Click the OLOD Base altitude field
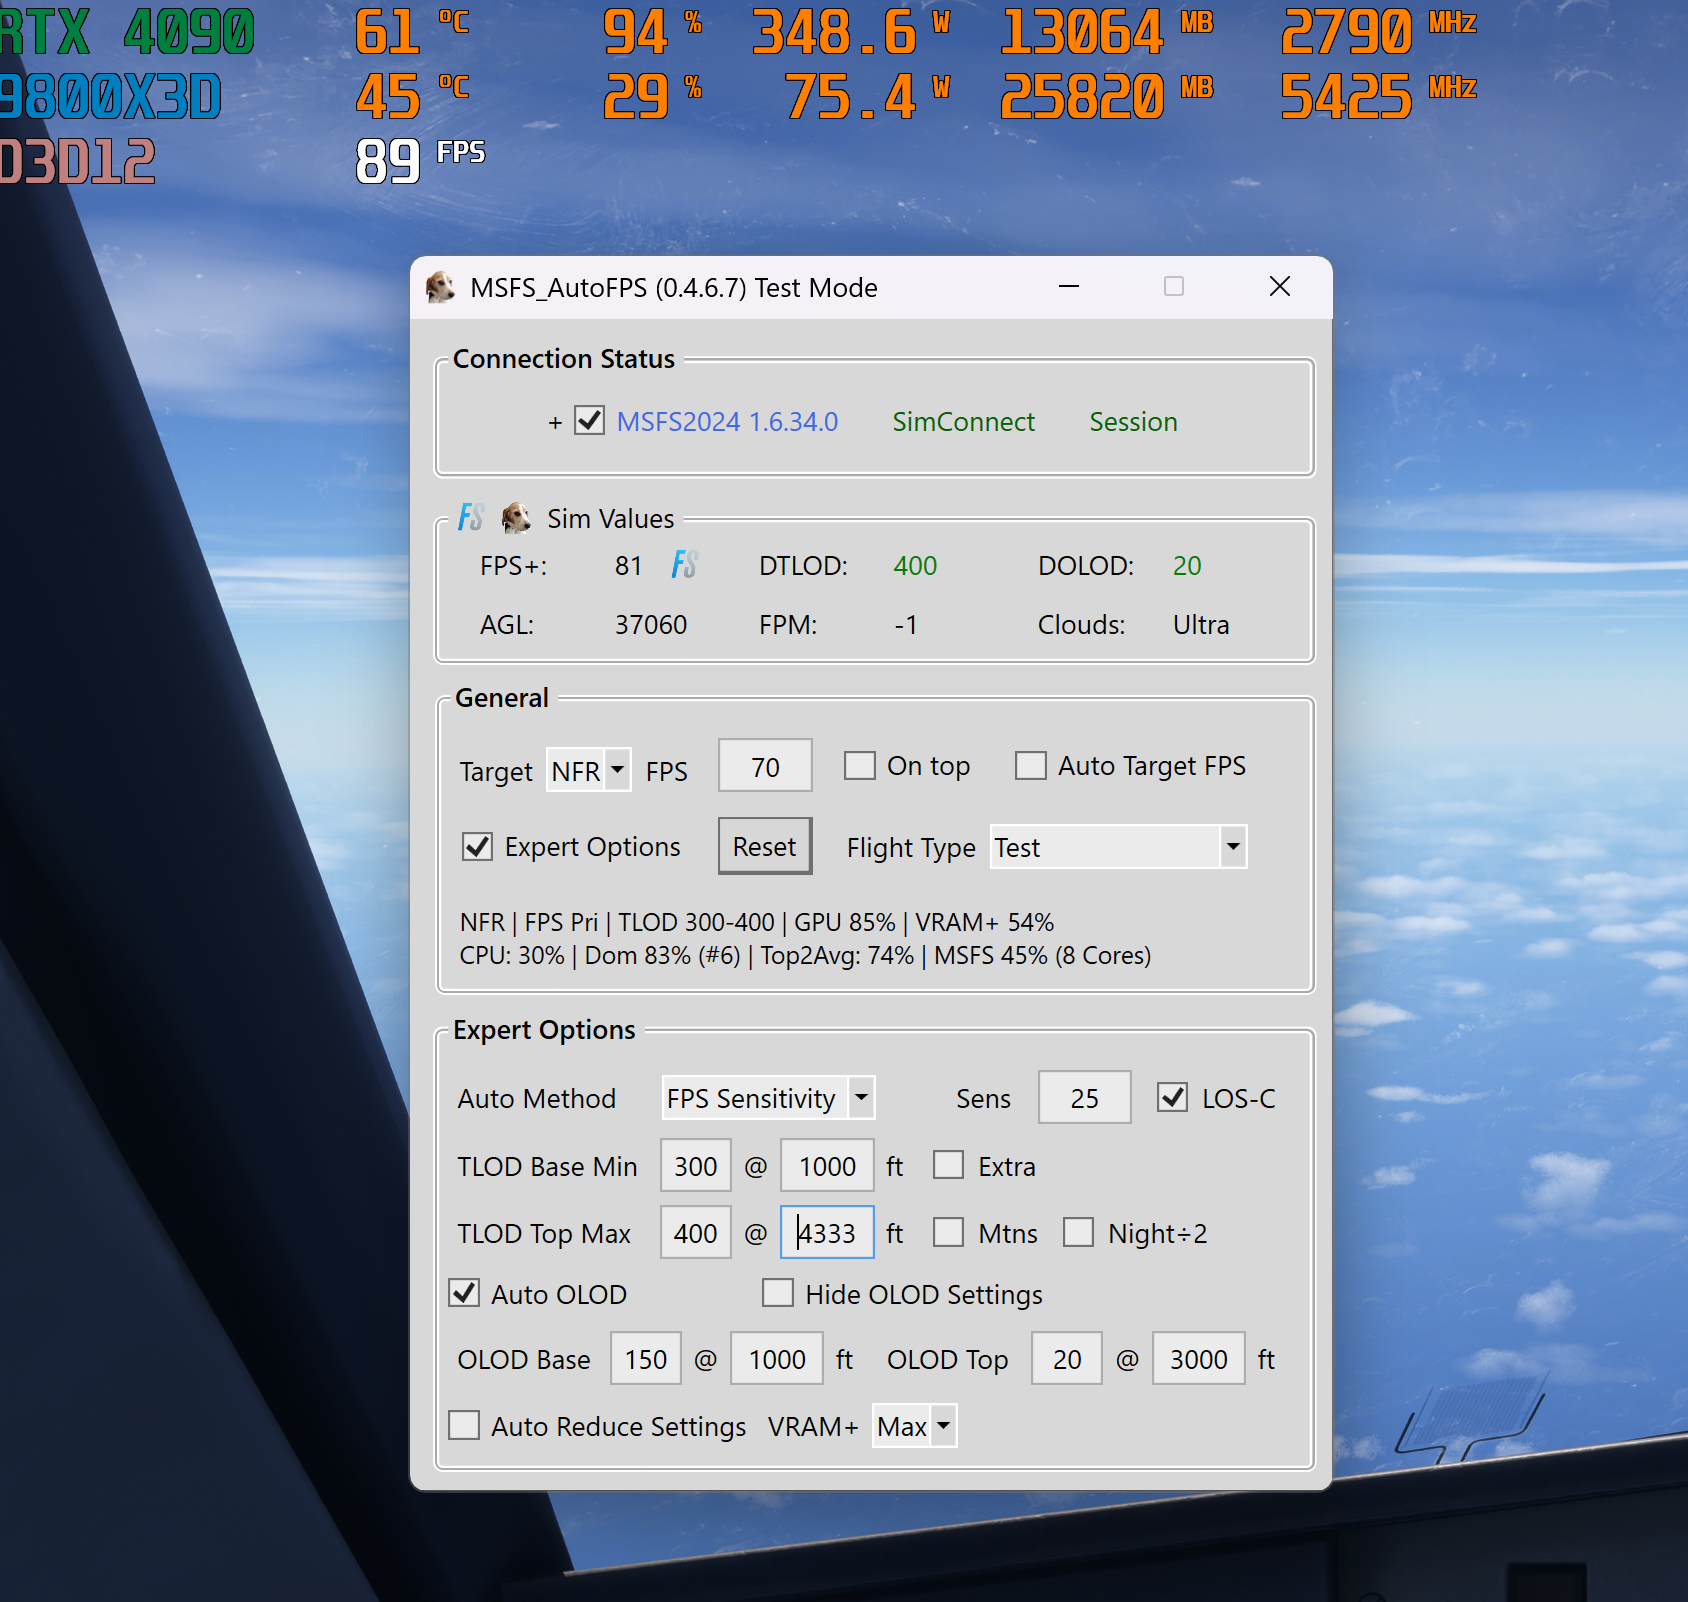This screenshot has width=1688, height=1602. click(778, 1359)
